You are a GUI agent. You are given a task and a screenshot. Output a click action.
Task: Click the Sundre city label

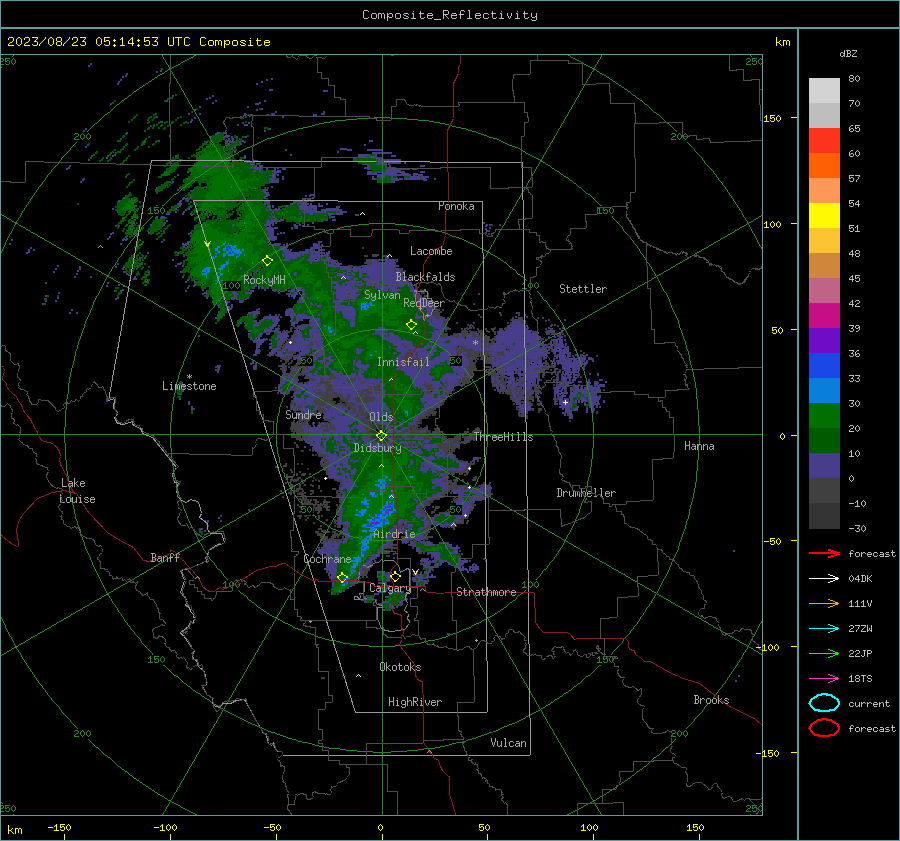(303, 414)
